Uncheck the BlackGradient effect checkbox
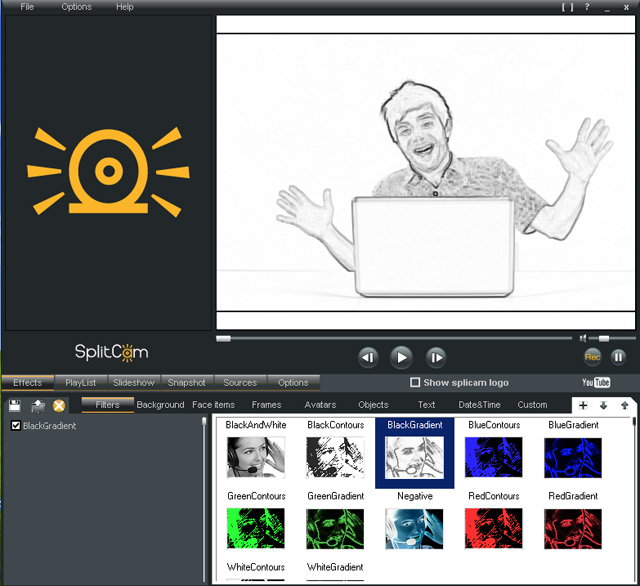 (x=15, y=426)
